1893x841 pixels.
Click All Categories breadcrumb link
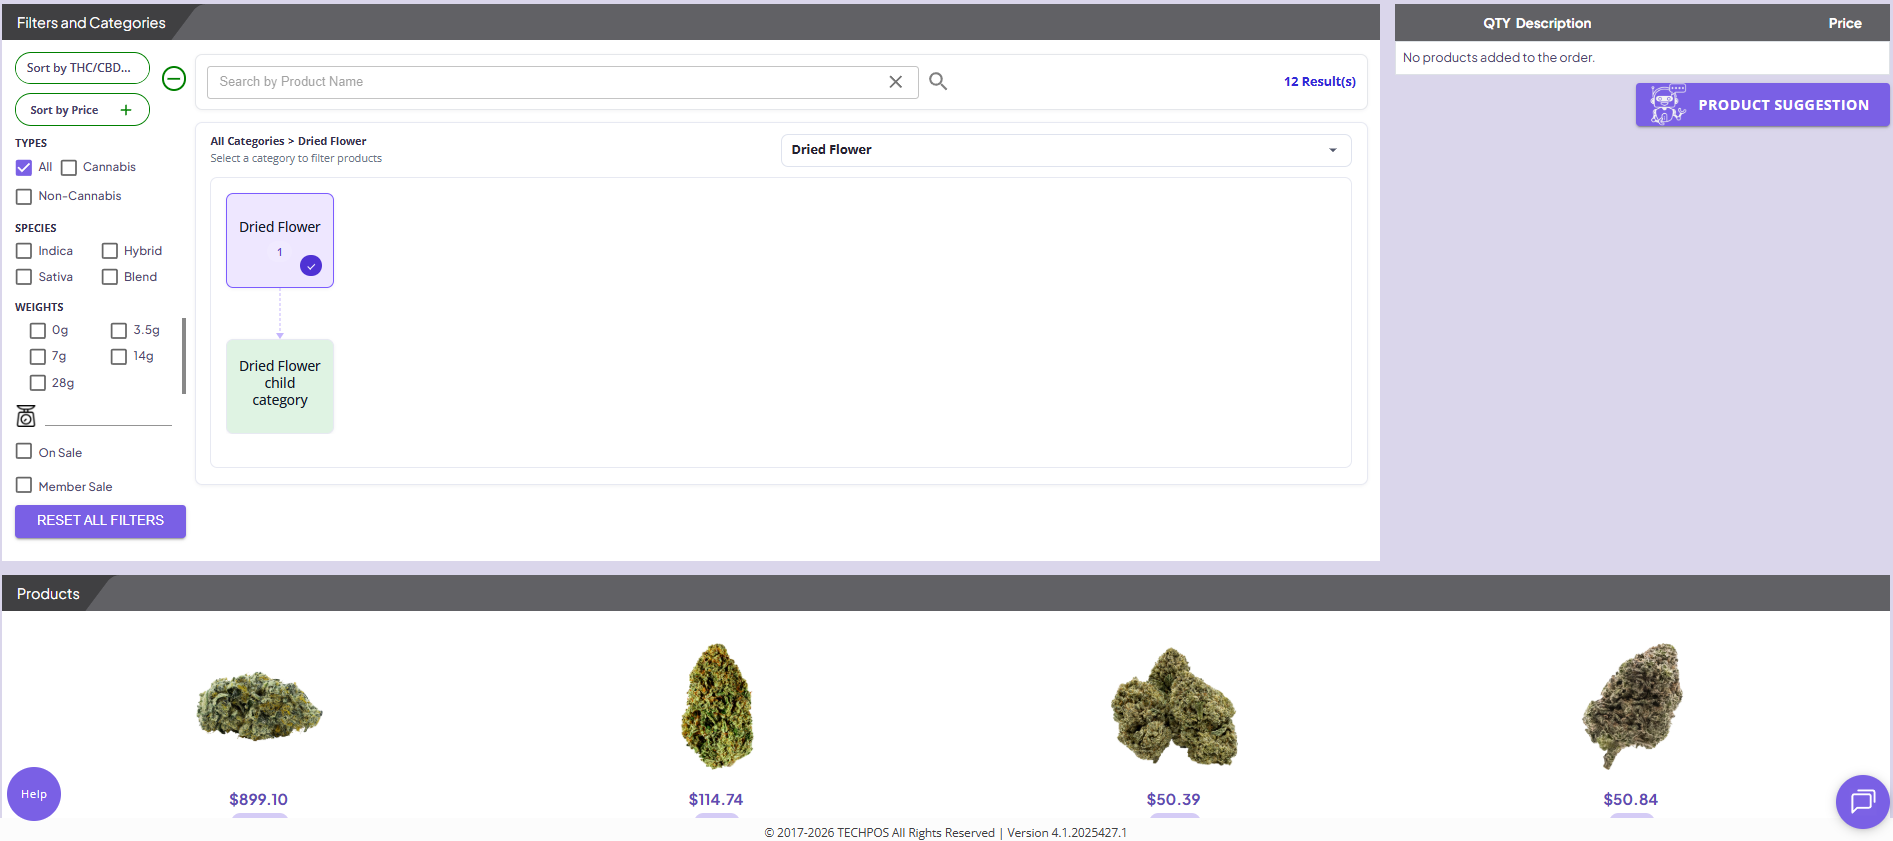coord(247,141)
